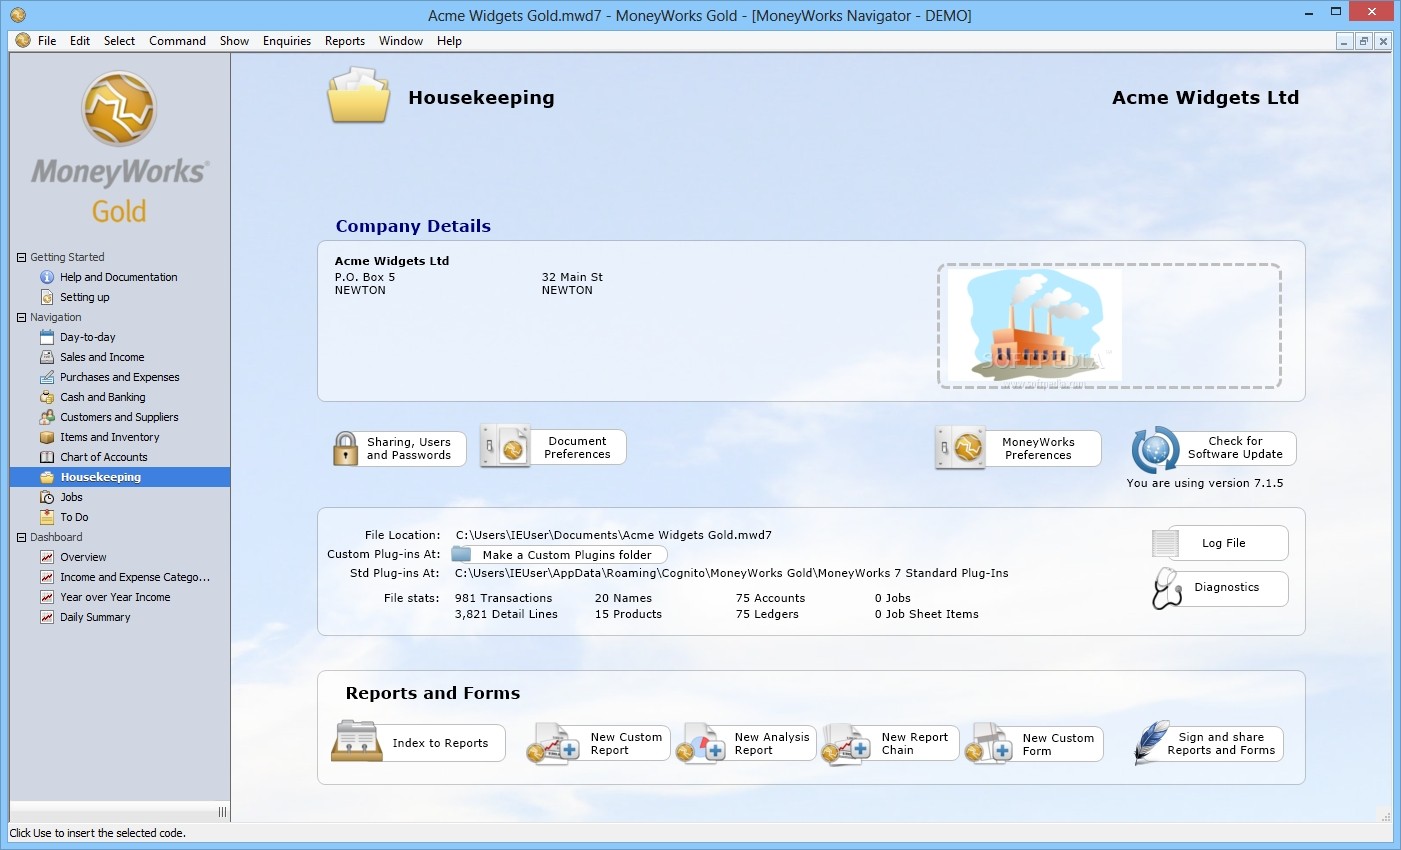The image size is (1401, 850).
Task: Click Make a Custom Plugins folder button
Action: (x=560, y=555)
